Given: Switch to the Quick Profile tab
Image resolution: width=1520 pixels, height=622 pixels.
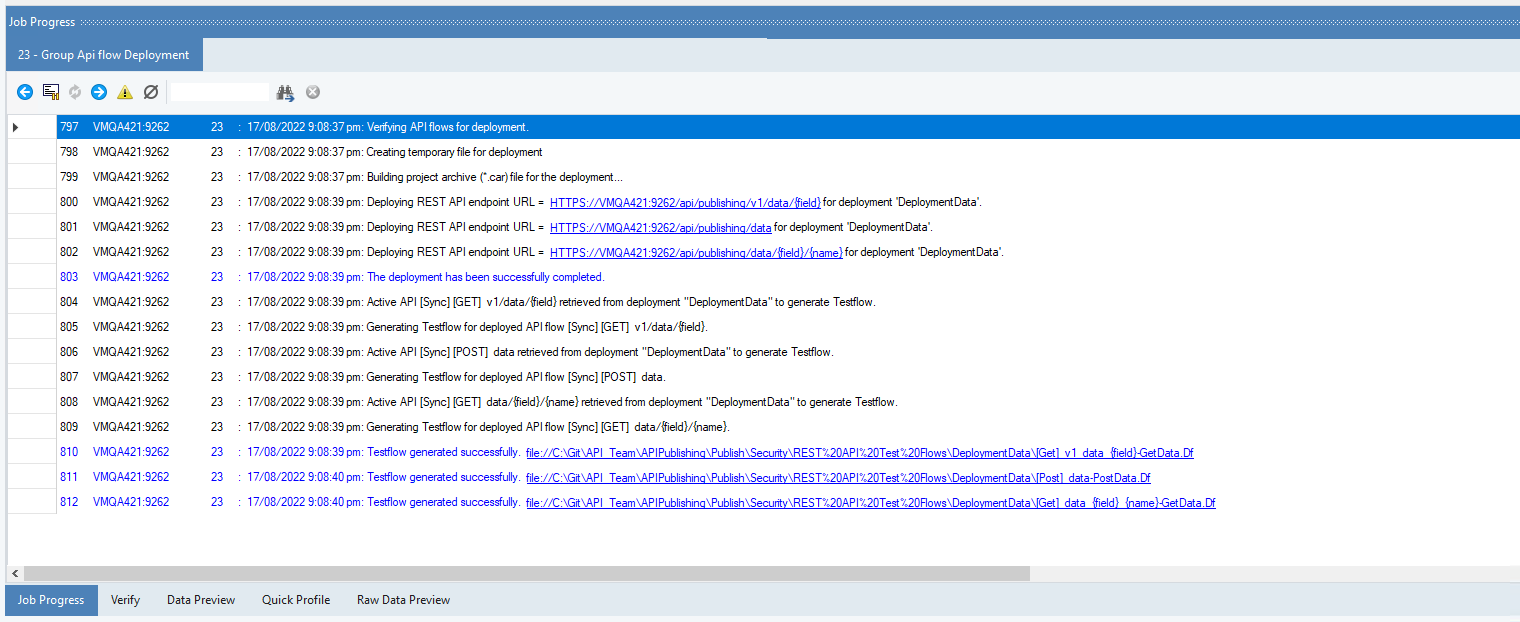Looking at the screenshot, I should [x=296, y=600].
